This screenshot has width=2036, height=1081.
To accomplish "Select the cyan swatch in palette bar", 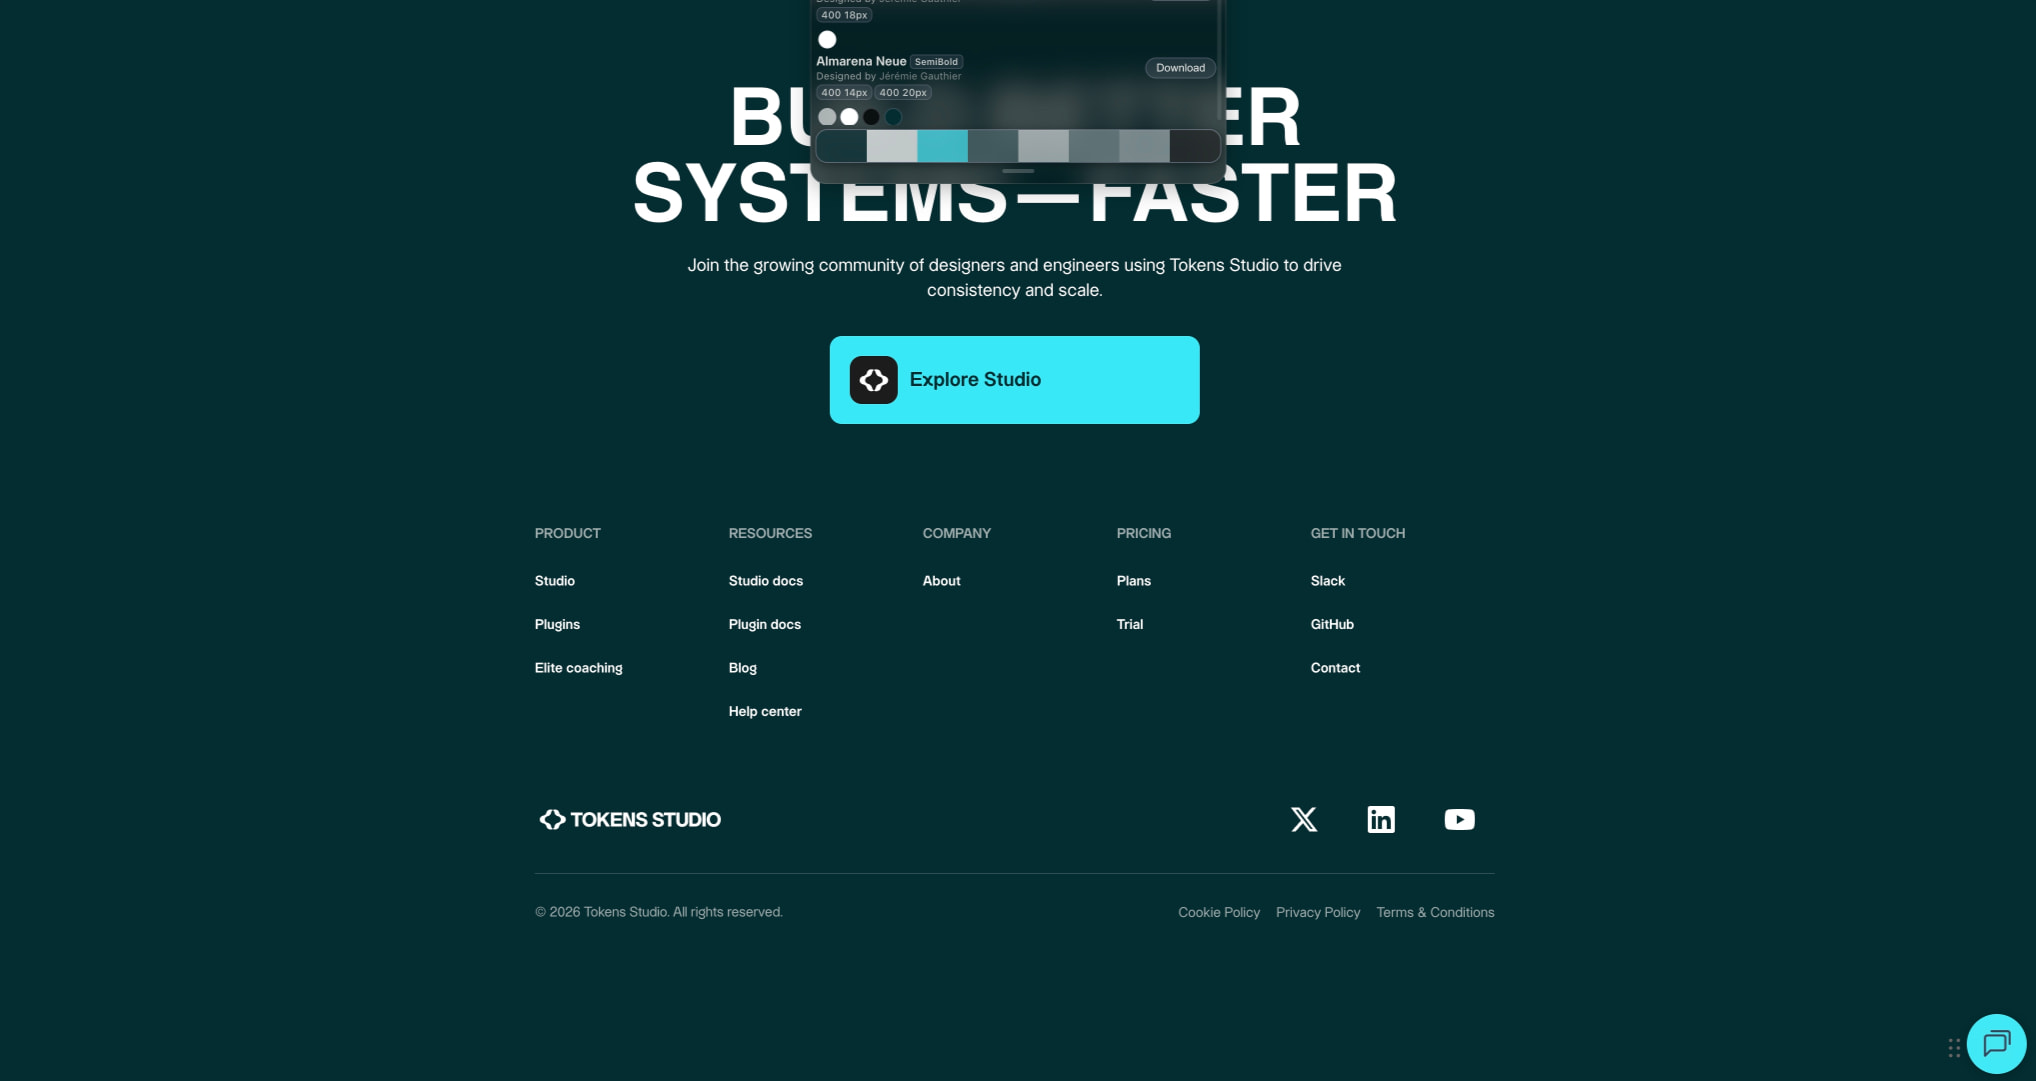I will [942, 146].
